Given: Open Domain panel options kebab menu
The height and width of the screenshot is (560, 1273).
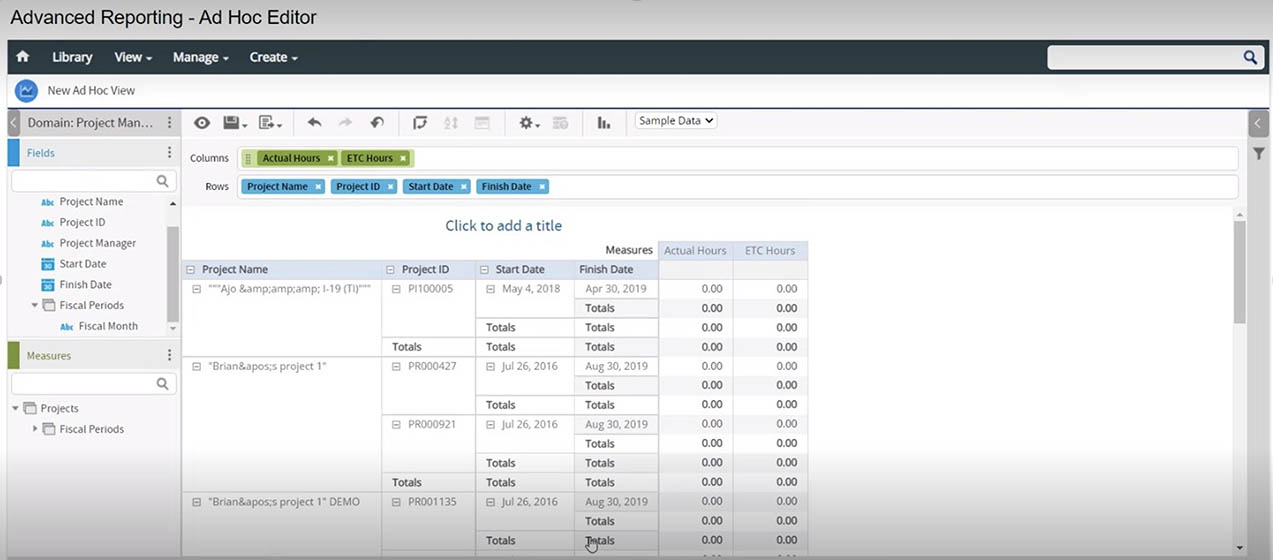Looking at the screenshot, I should [170, 123].
